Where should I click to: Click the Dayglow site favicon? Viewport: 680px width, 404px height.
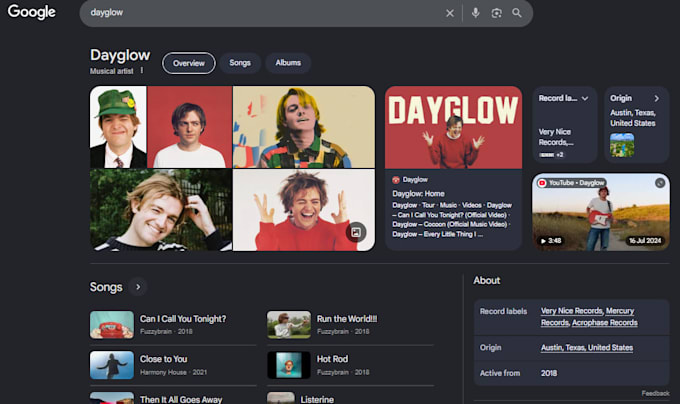coord(396,180)
